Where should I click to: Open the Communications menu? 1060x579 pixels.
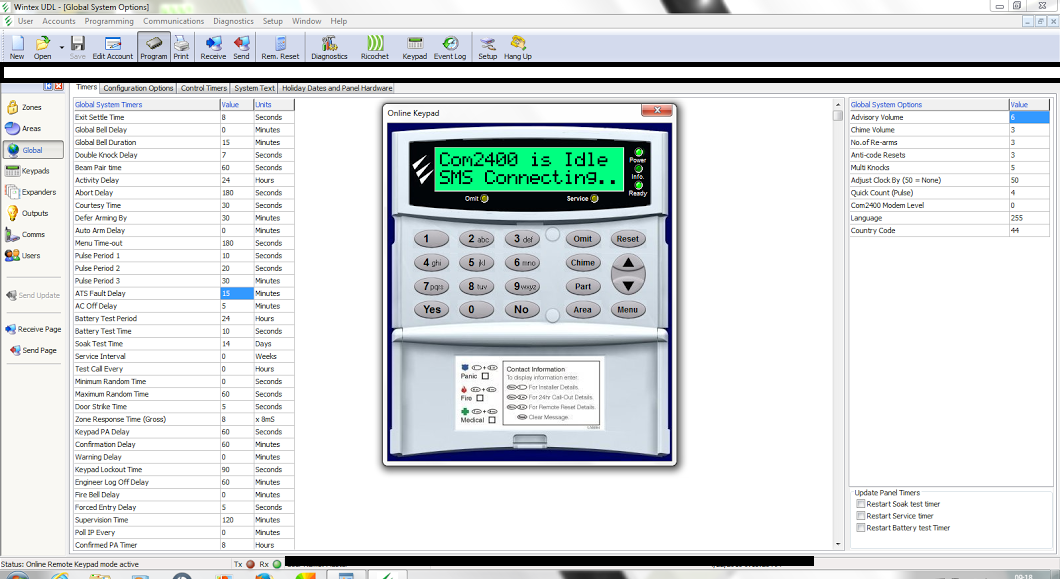pos(173,21)
